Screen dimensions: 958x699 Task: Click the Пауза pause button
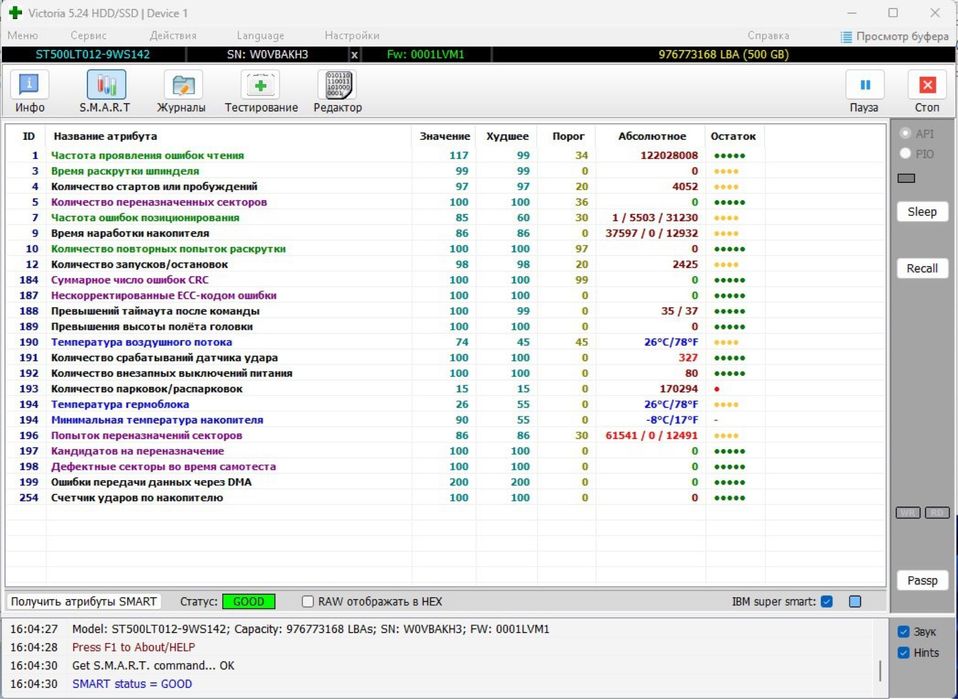click(x=865, y=92)
